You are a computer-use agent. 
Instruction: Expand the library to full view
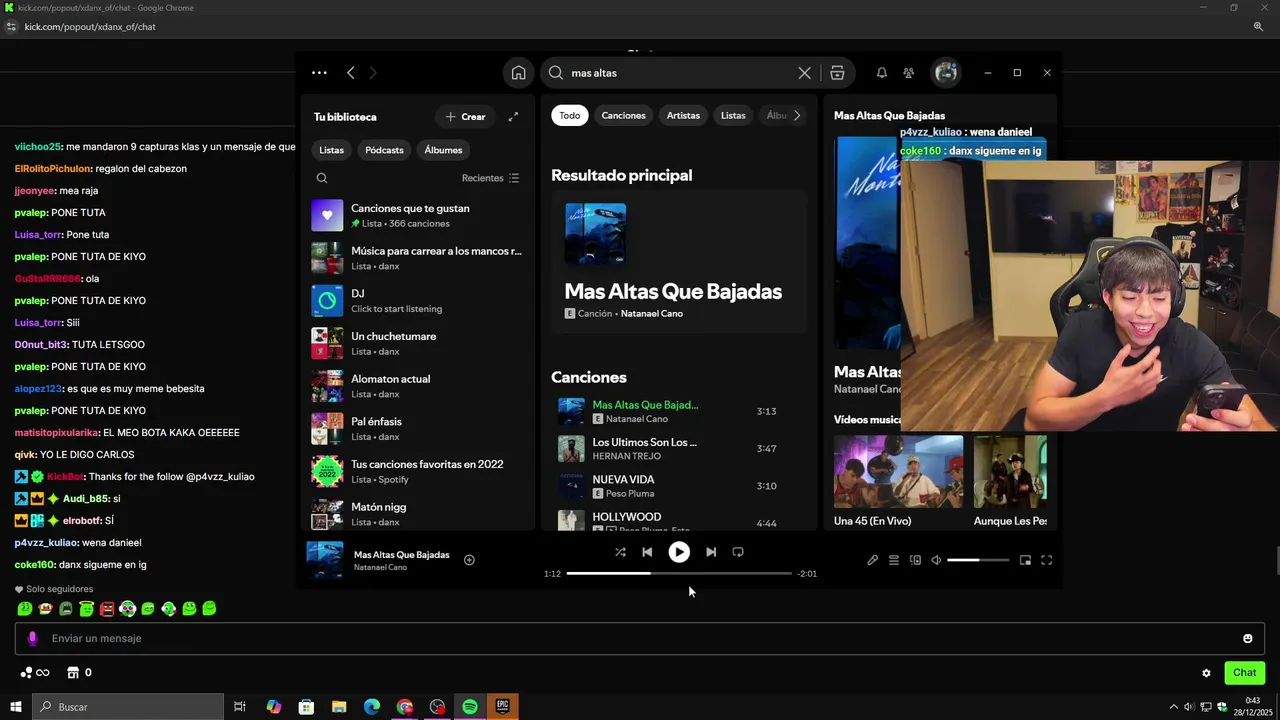513,117
